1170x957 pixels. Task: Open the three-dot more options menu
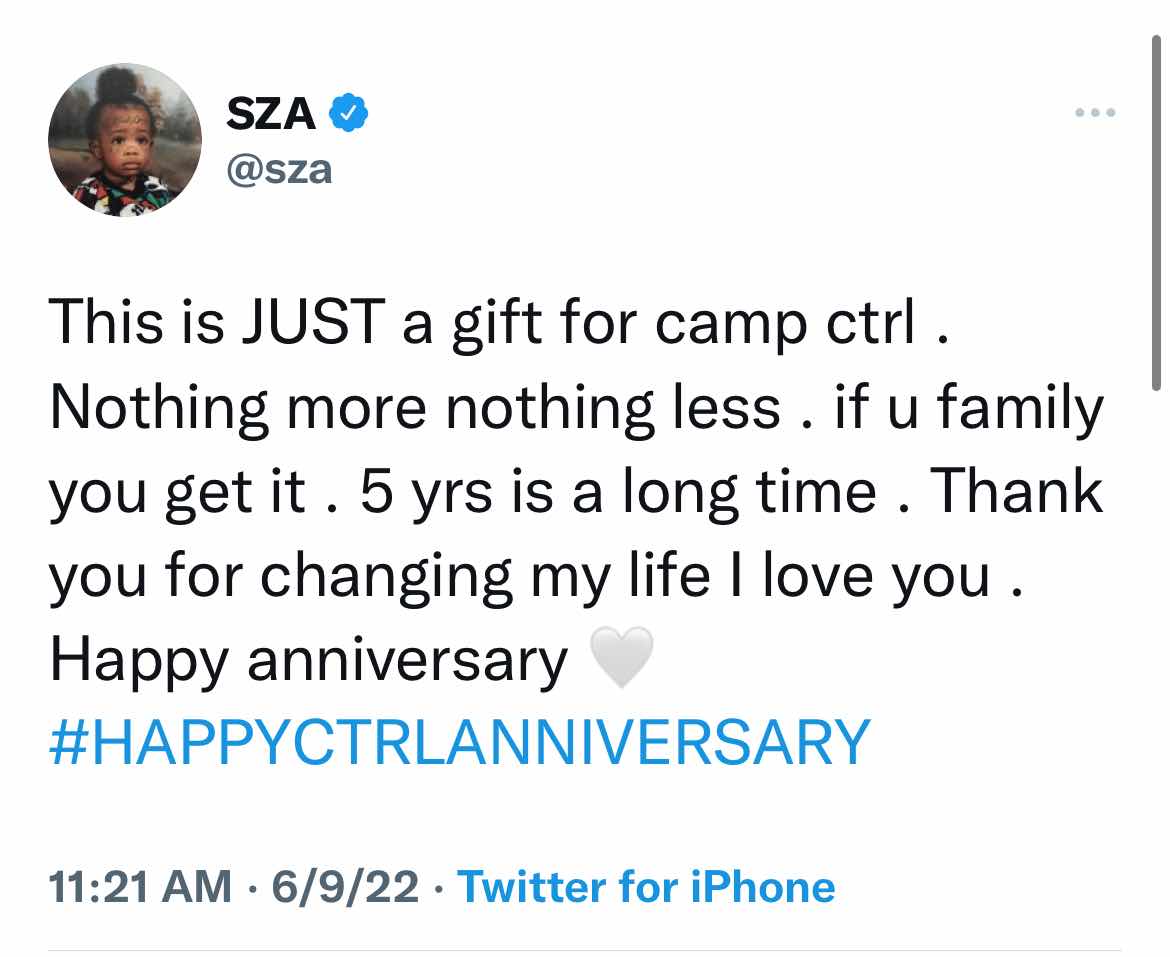pyautogui.click(x=1095, y=113)
